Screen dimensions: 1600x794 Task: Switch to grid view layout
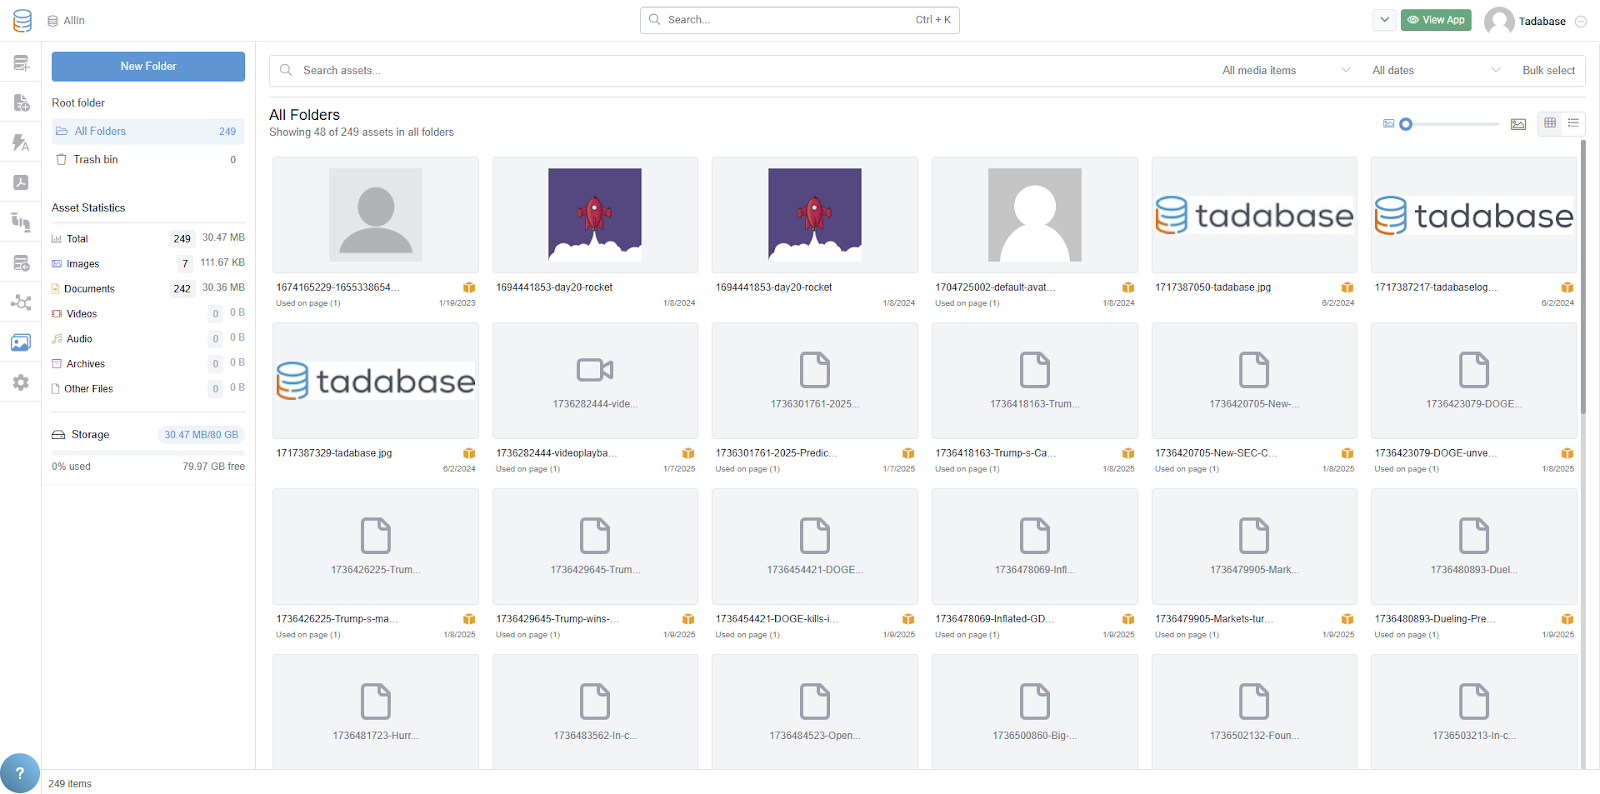tap(1550, 123)
